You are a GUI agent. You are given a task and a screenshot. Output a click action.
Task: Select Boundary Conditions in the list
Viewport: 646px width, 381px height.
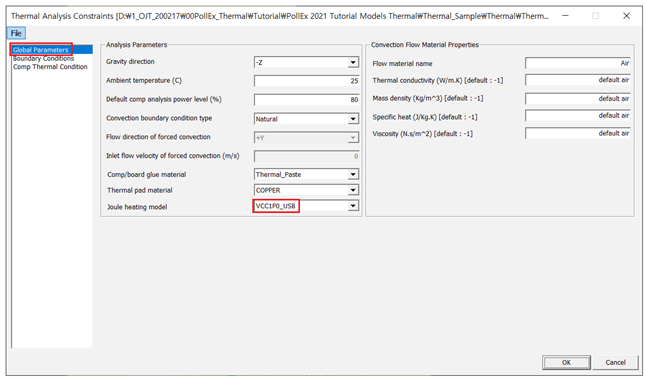coord(43,58)
